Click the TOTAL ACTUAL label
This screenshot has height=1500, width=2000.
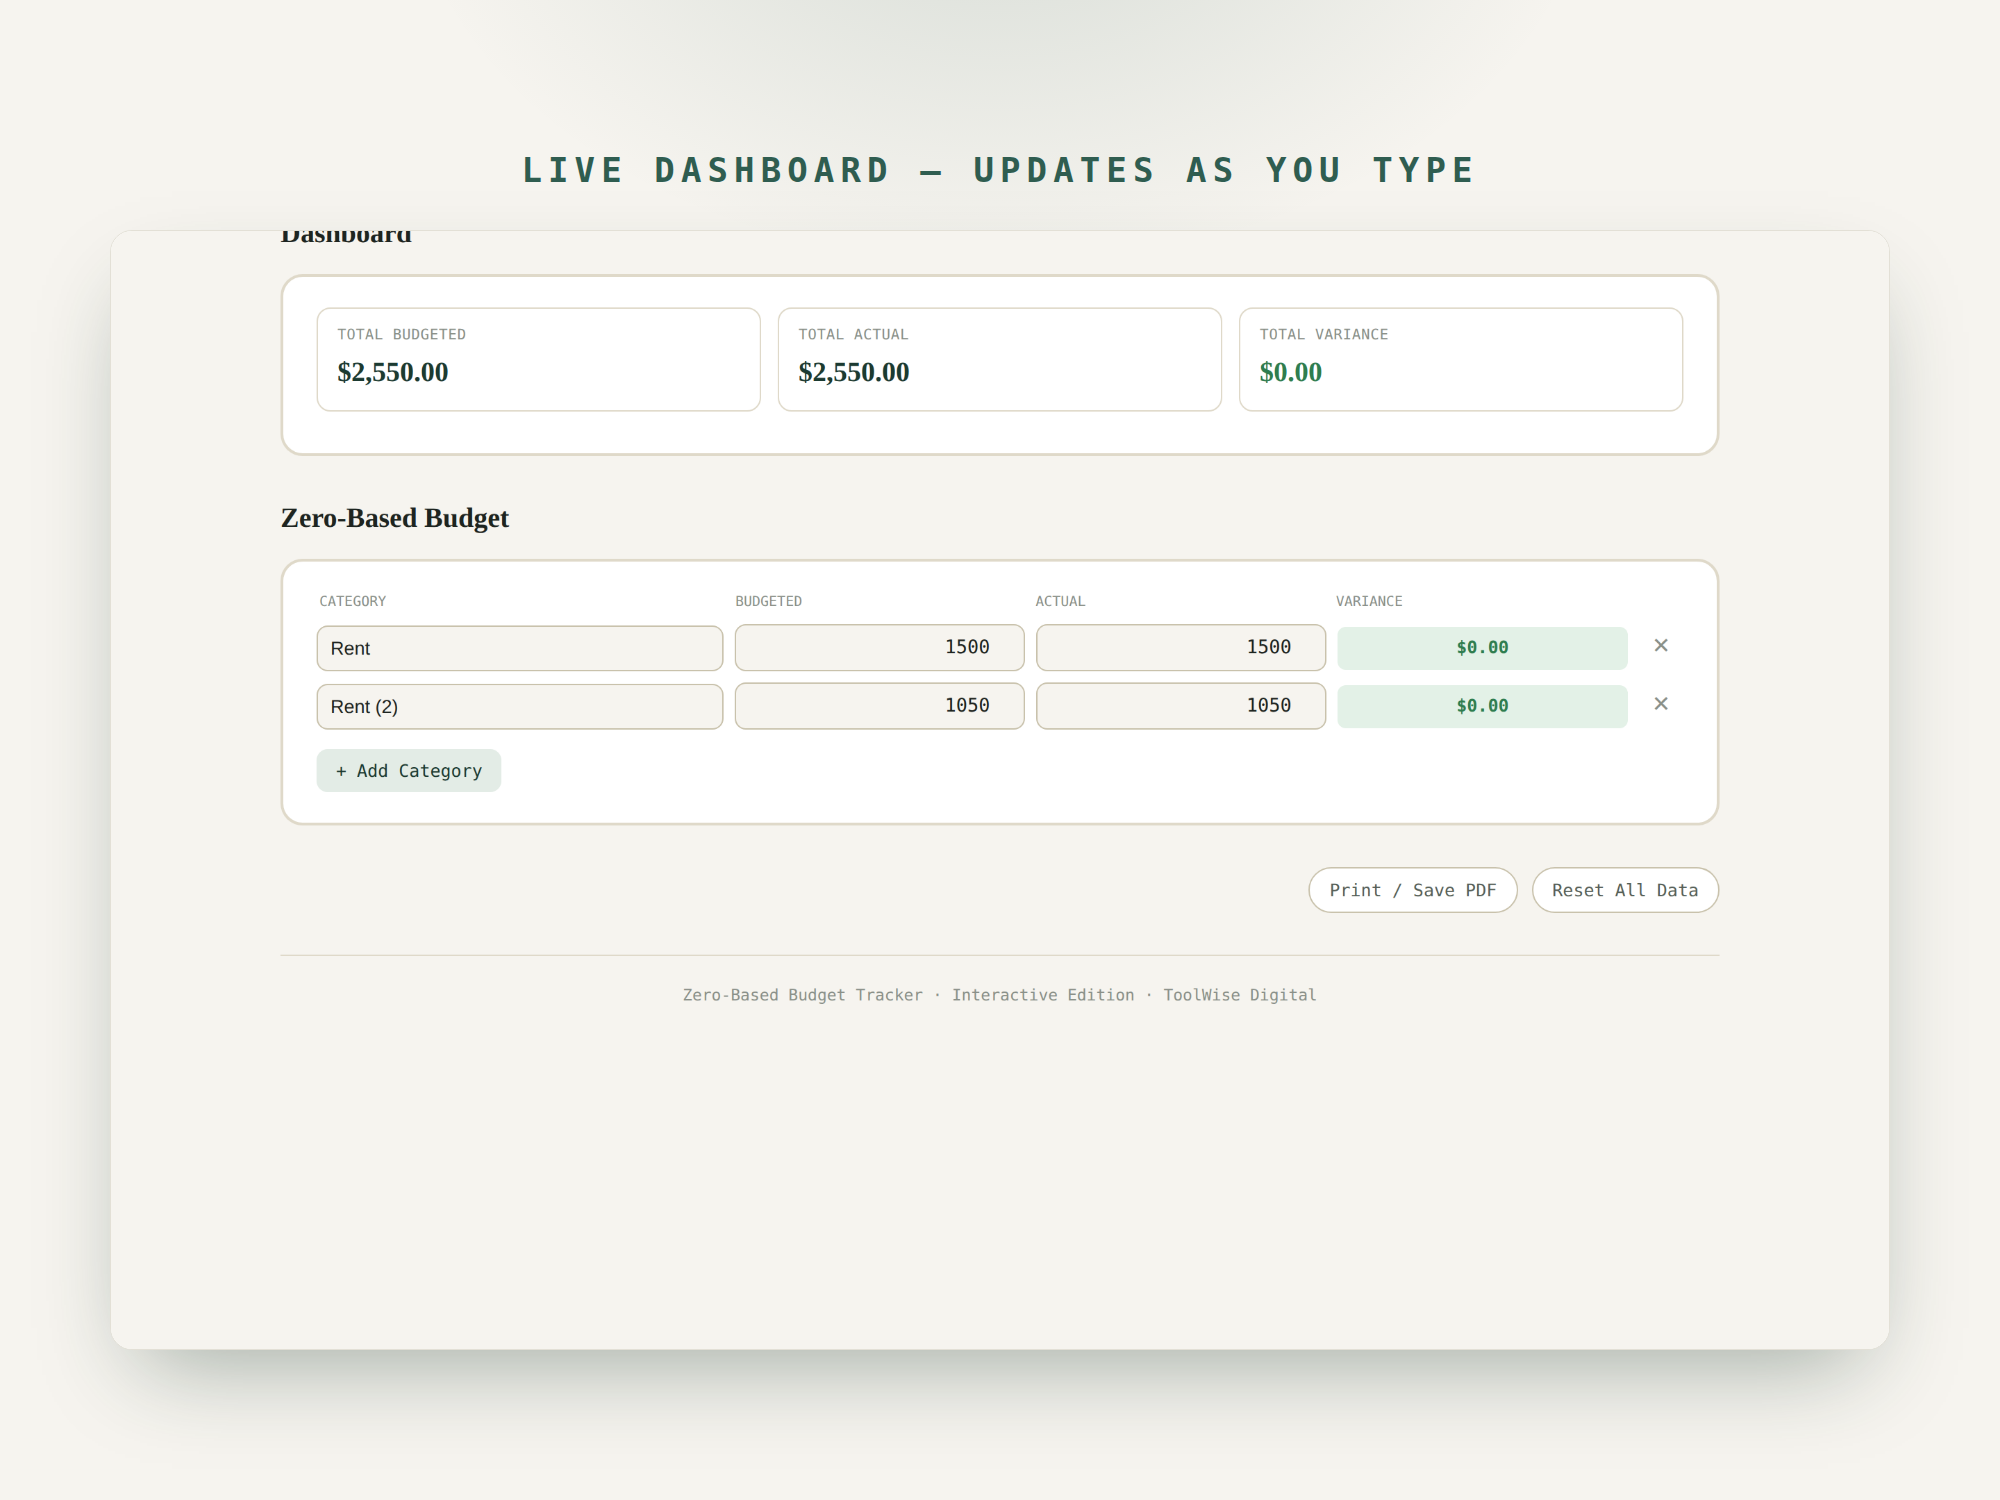pos(853,334)
